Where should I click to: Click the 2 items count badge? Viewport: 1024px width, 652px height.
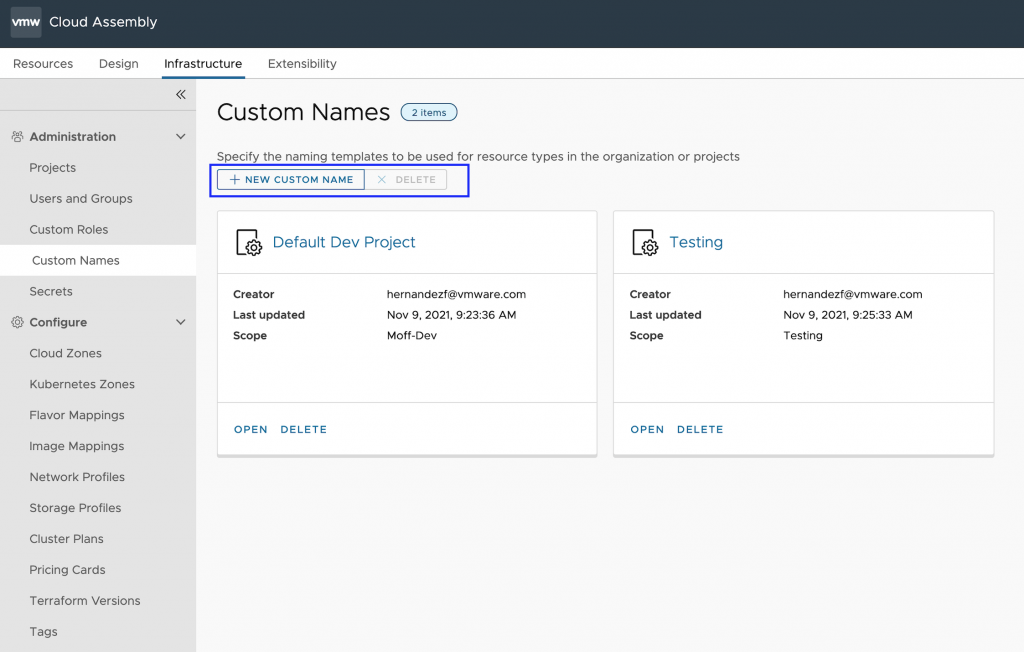point(429,113)
